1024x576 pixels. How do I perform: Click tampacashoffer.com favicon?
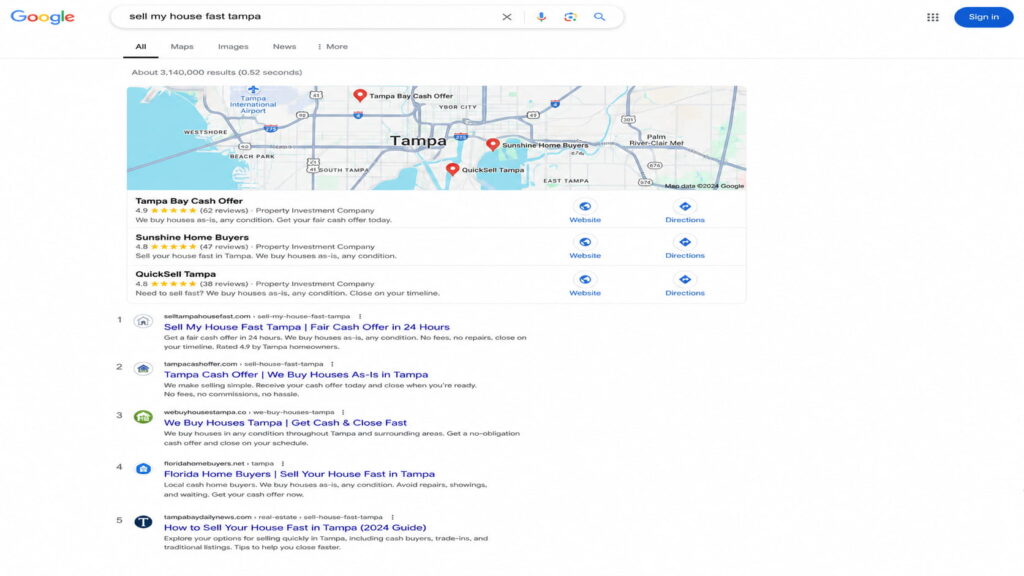143,369
